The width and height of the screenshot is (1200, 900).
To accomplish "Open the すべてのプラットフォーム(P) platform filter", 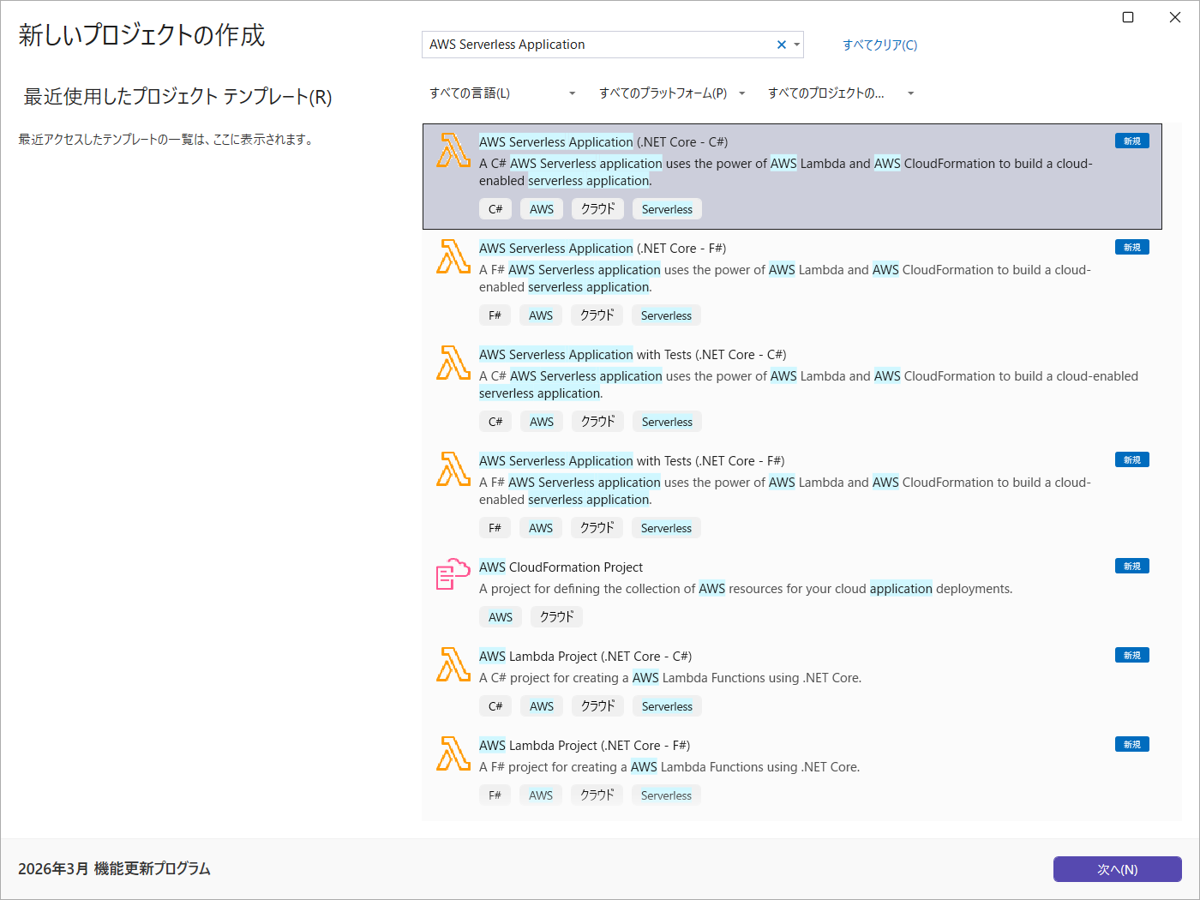I will point(672,93).
